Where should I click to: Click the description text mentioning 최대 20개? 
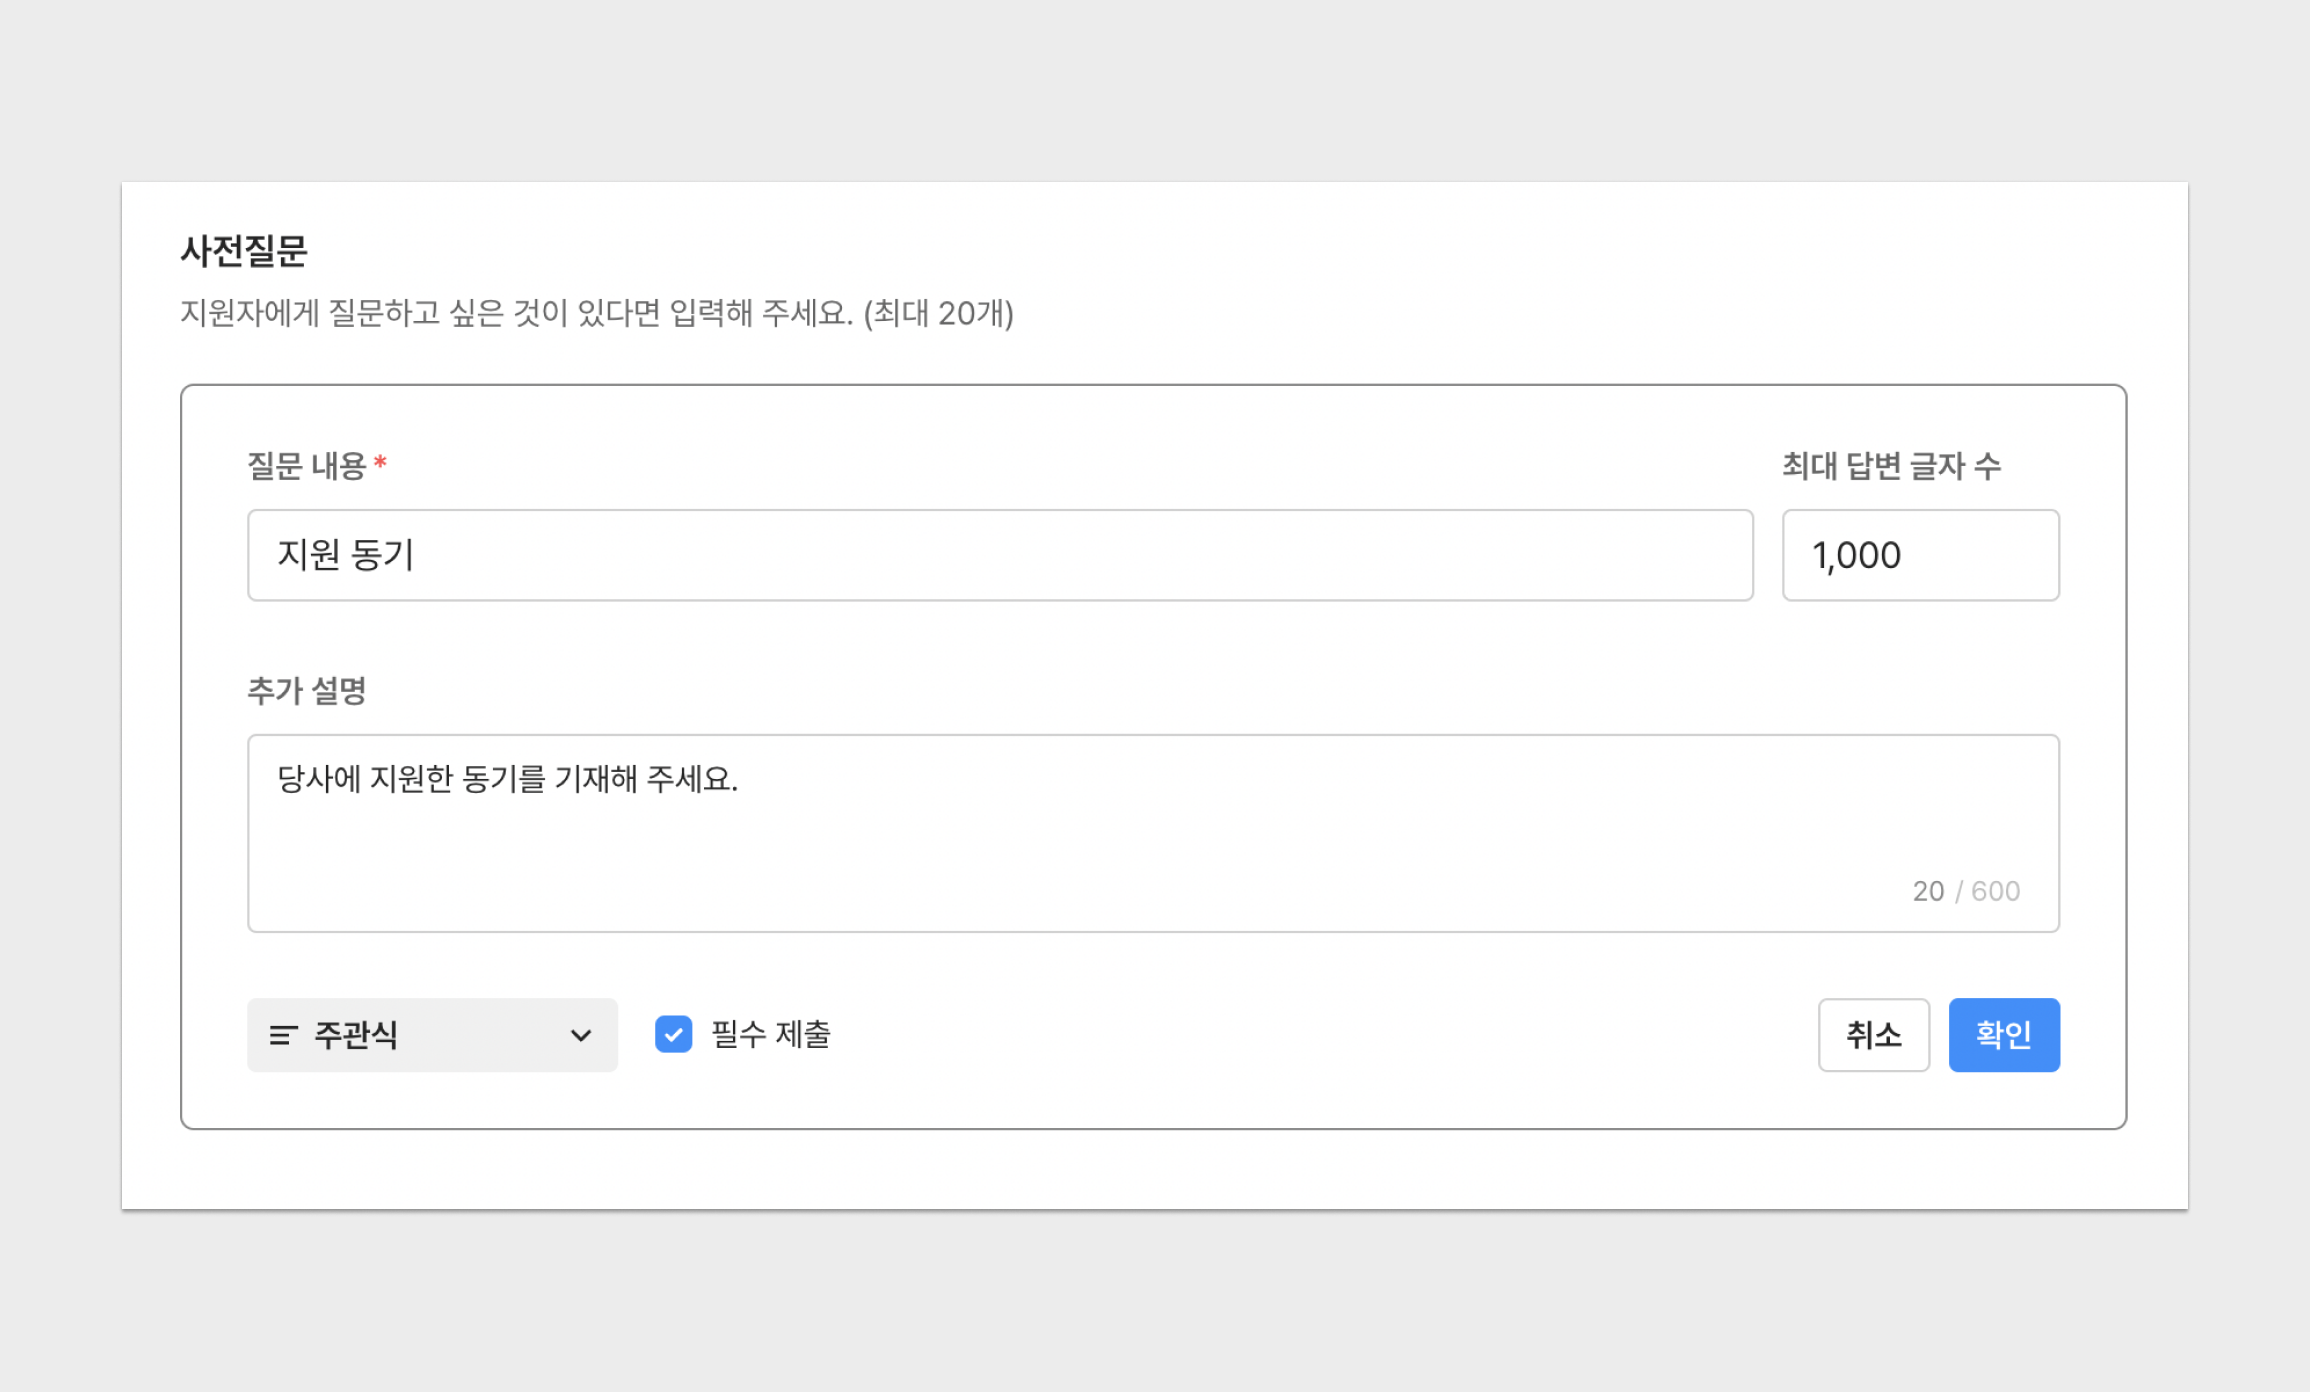(596, 313)
